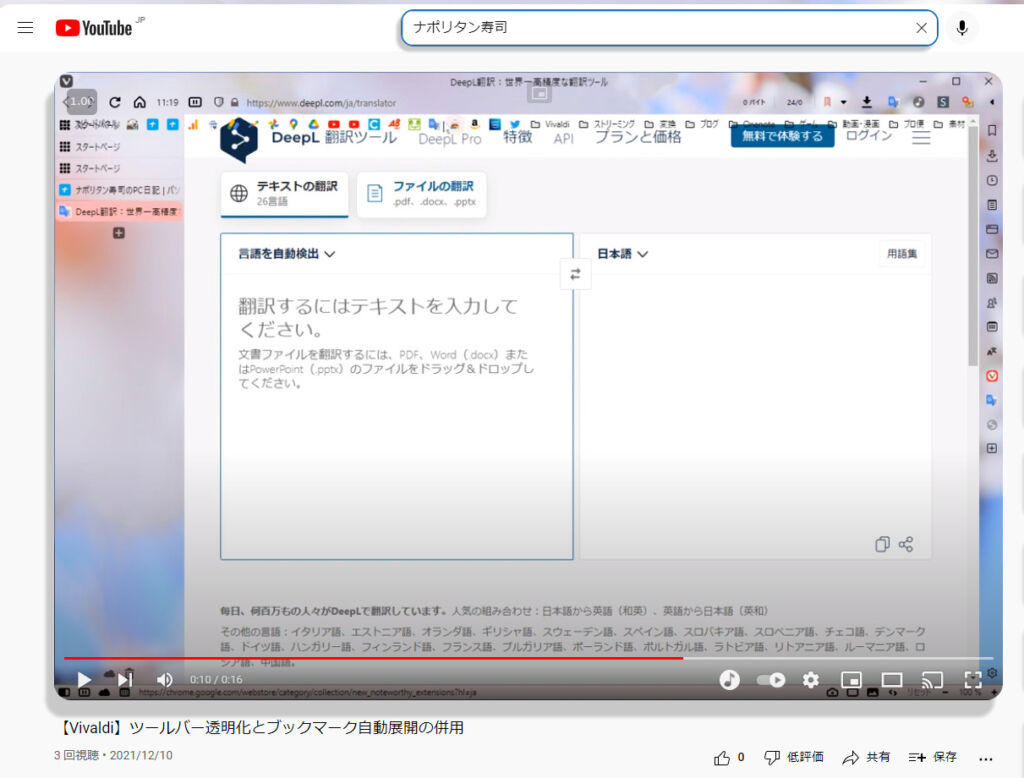The image size is (1024, 778).
Task: In the video, open 日本語 target language dropdown
Action: click(622, 253)
